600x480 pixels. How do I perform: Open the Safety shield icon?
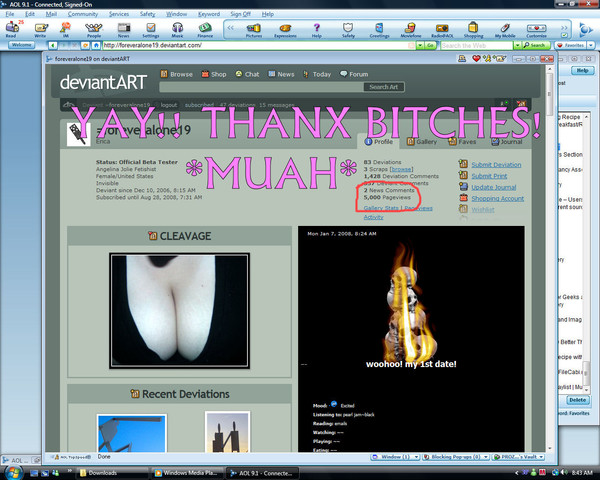point(348,29)
